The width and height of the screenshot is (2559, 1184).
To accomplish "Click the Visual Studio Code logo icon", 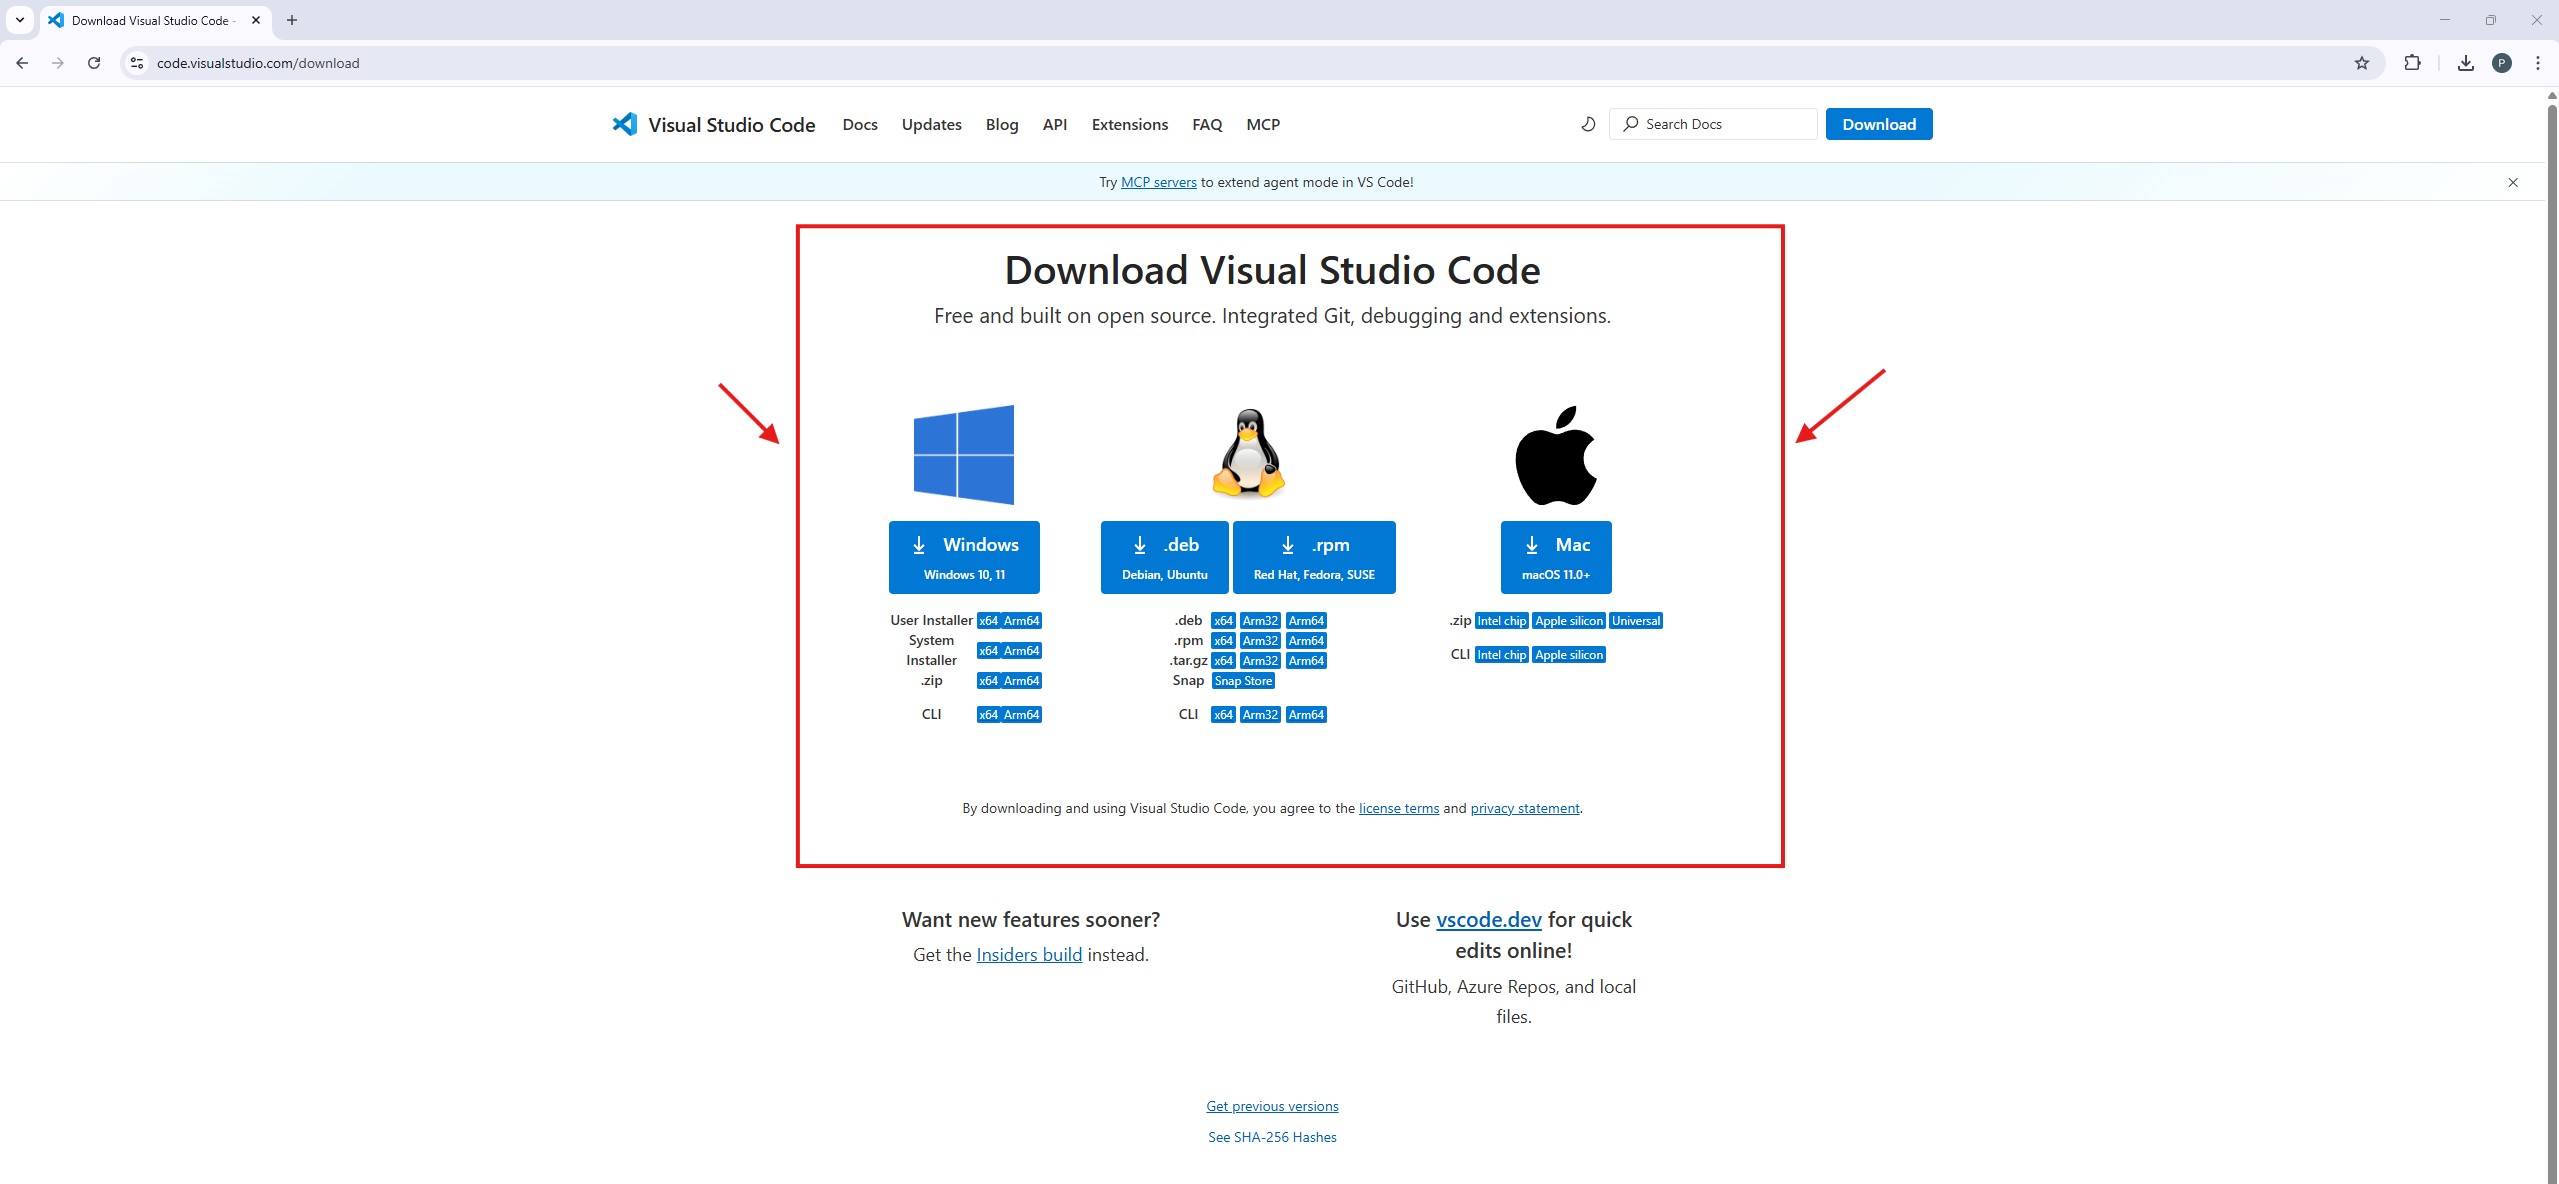I will coord(624,124).
